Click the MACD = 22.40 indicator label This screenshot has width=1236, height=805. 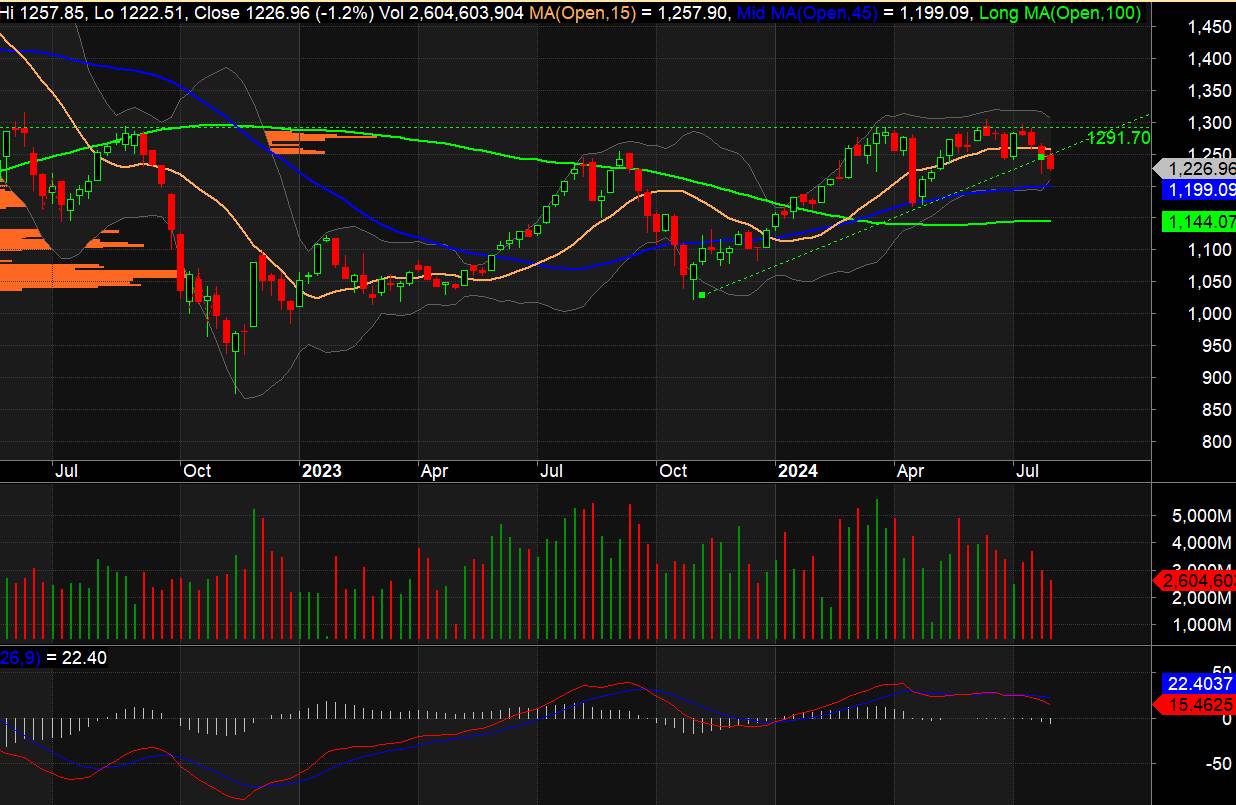(54, 658)
